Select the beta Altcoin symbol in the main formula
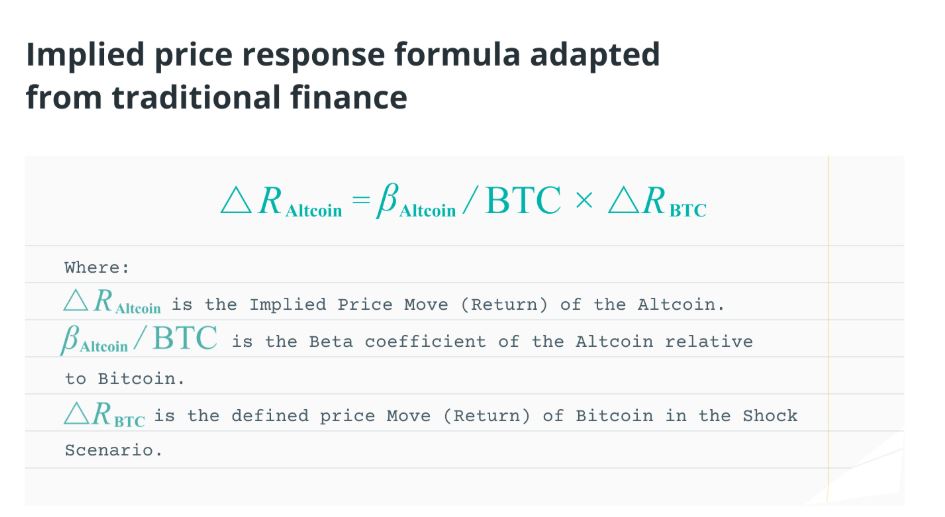Image resolution: width=945 pixels, height=517 pixels. 415,201
